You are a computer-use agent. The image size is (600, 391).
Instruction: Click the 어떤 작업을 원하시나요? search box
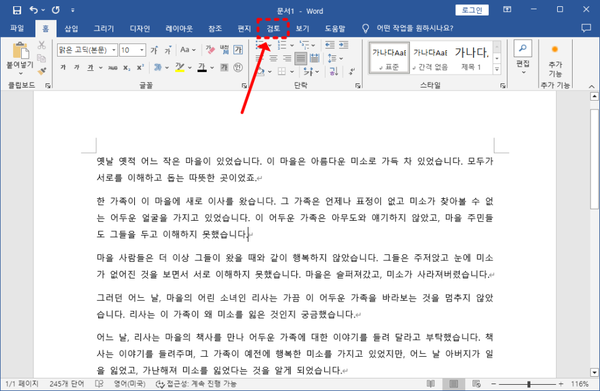414,28
